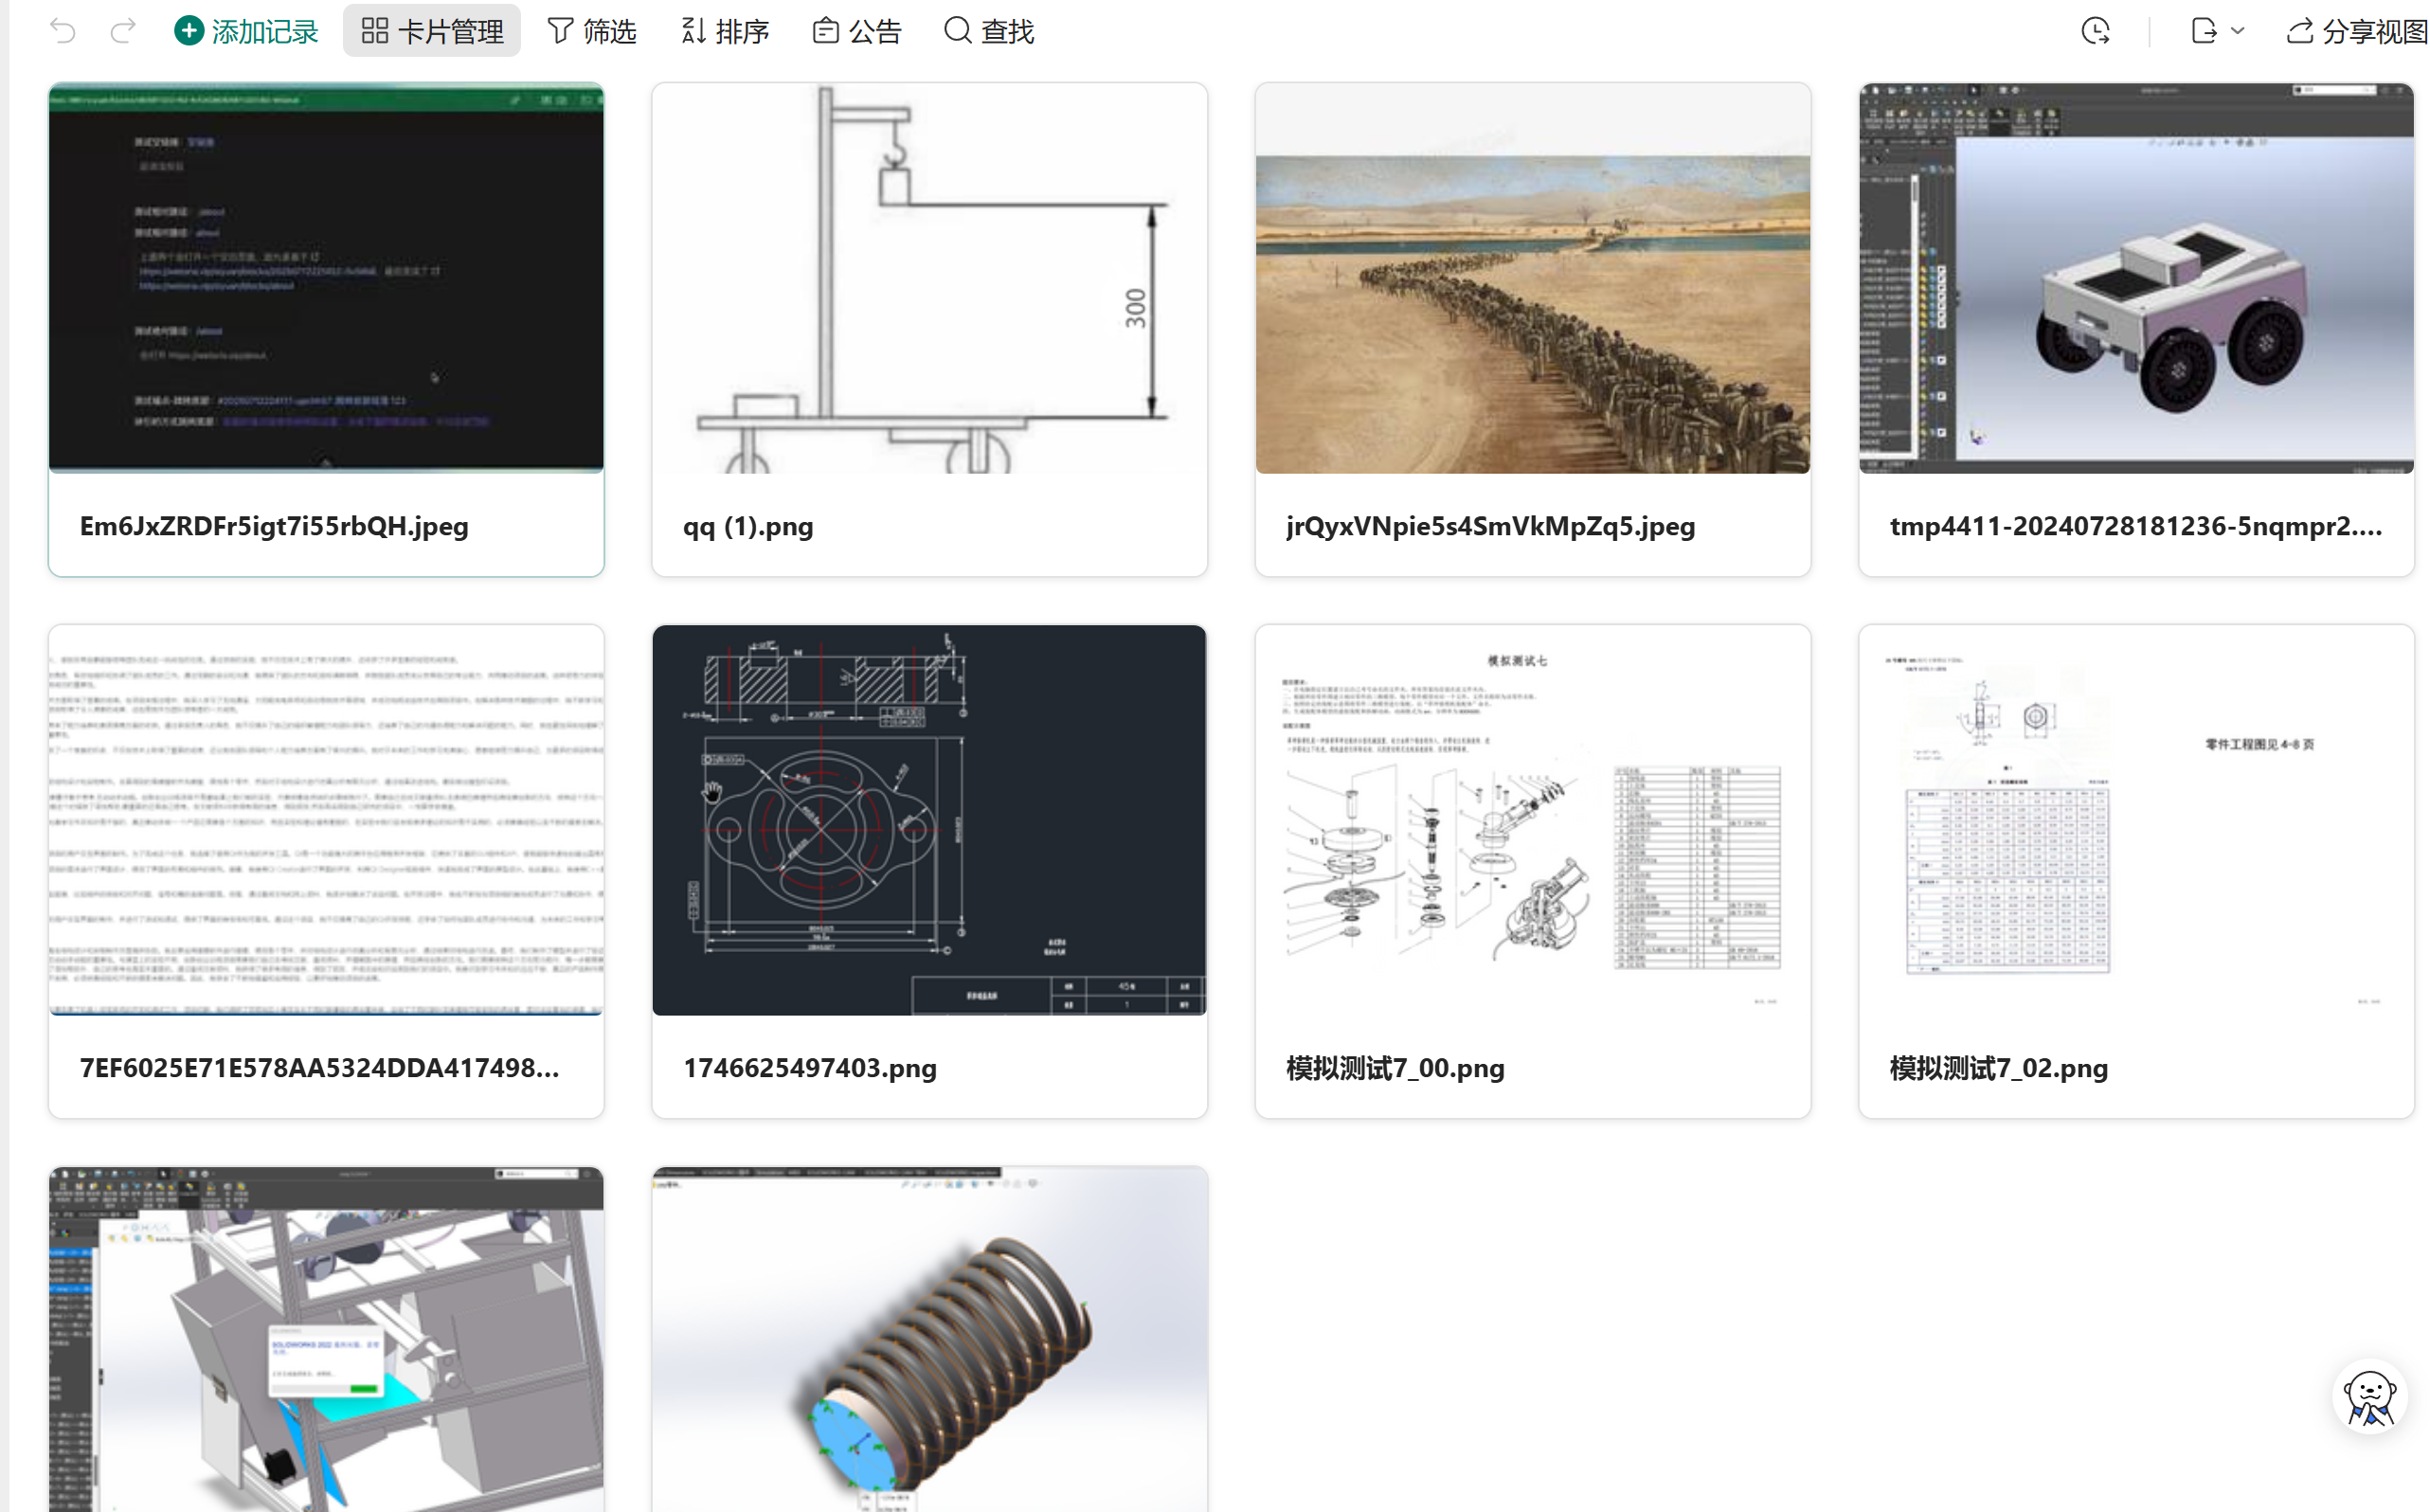Open the assistant mascot icon

point(2368,1397)
